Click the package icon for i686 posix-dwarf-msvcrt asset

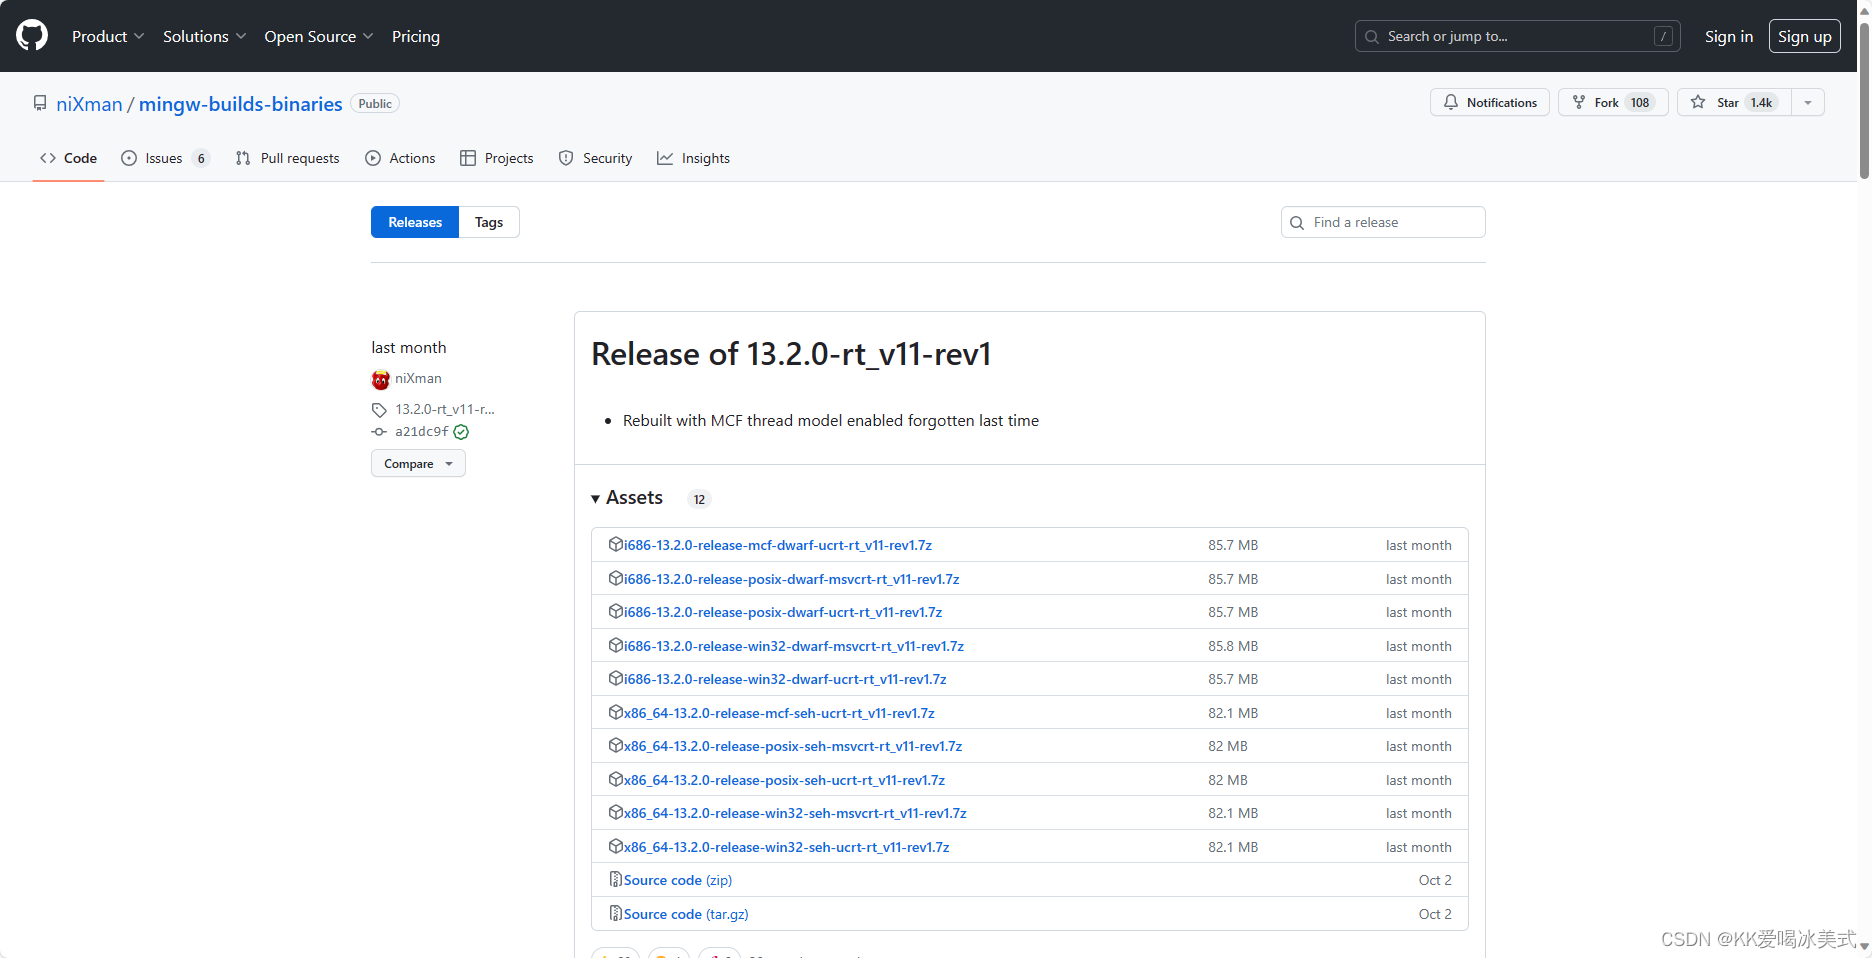click(x=616, y=579)
